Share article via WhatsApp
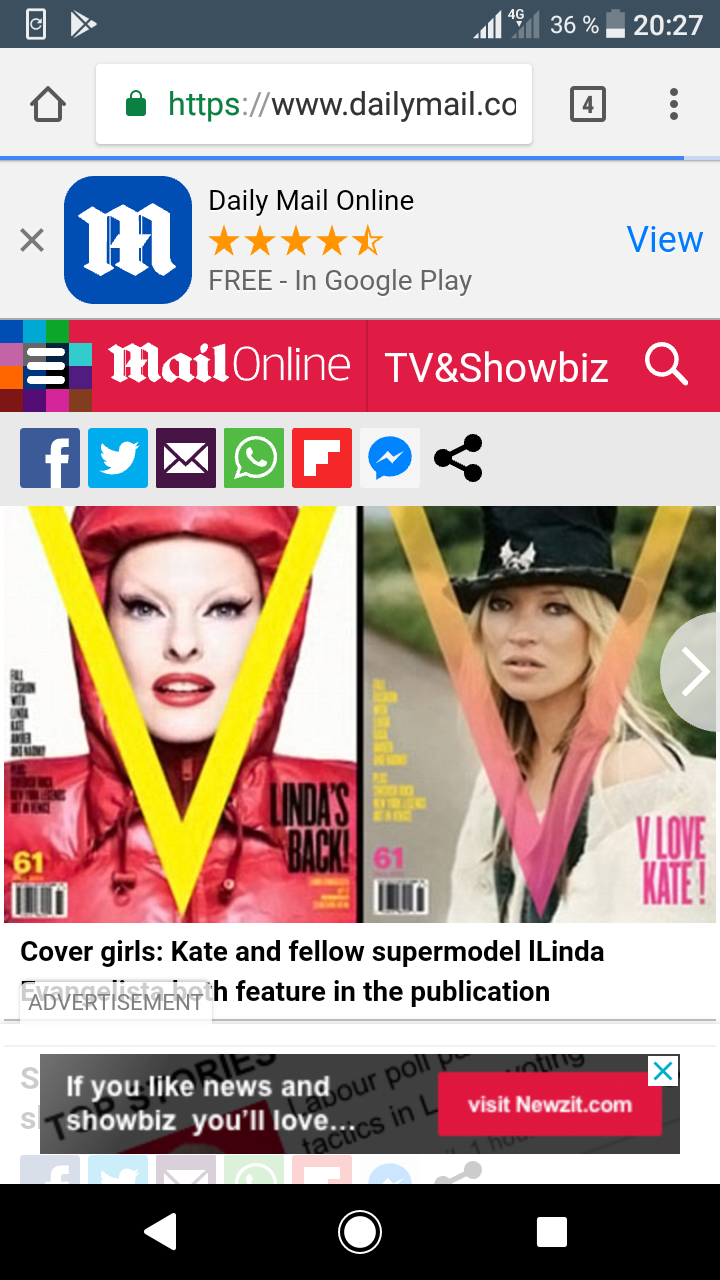This screenshot has height=1280, width=720. (x=254, y=458)
